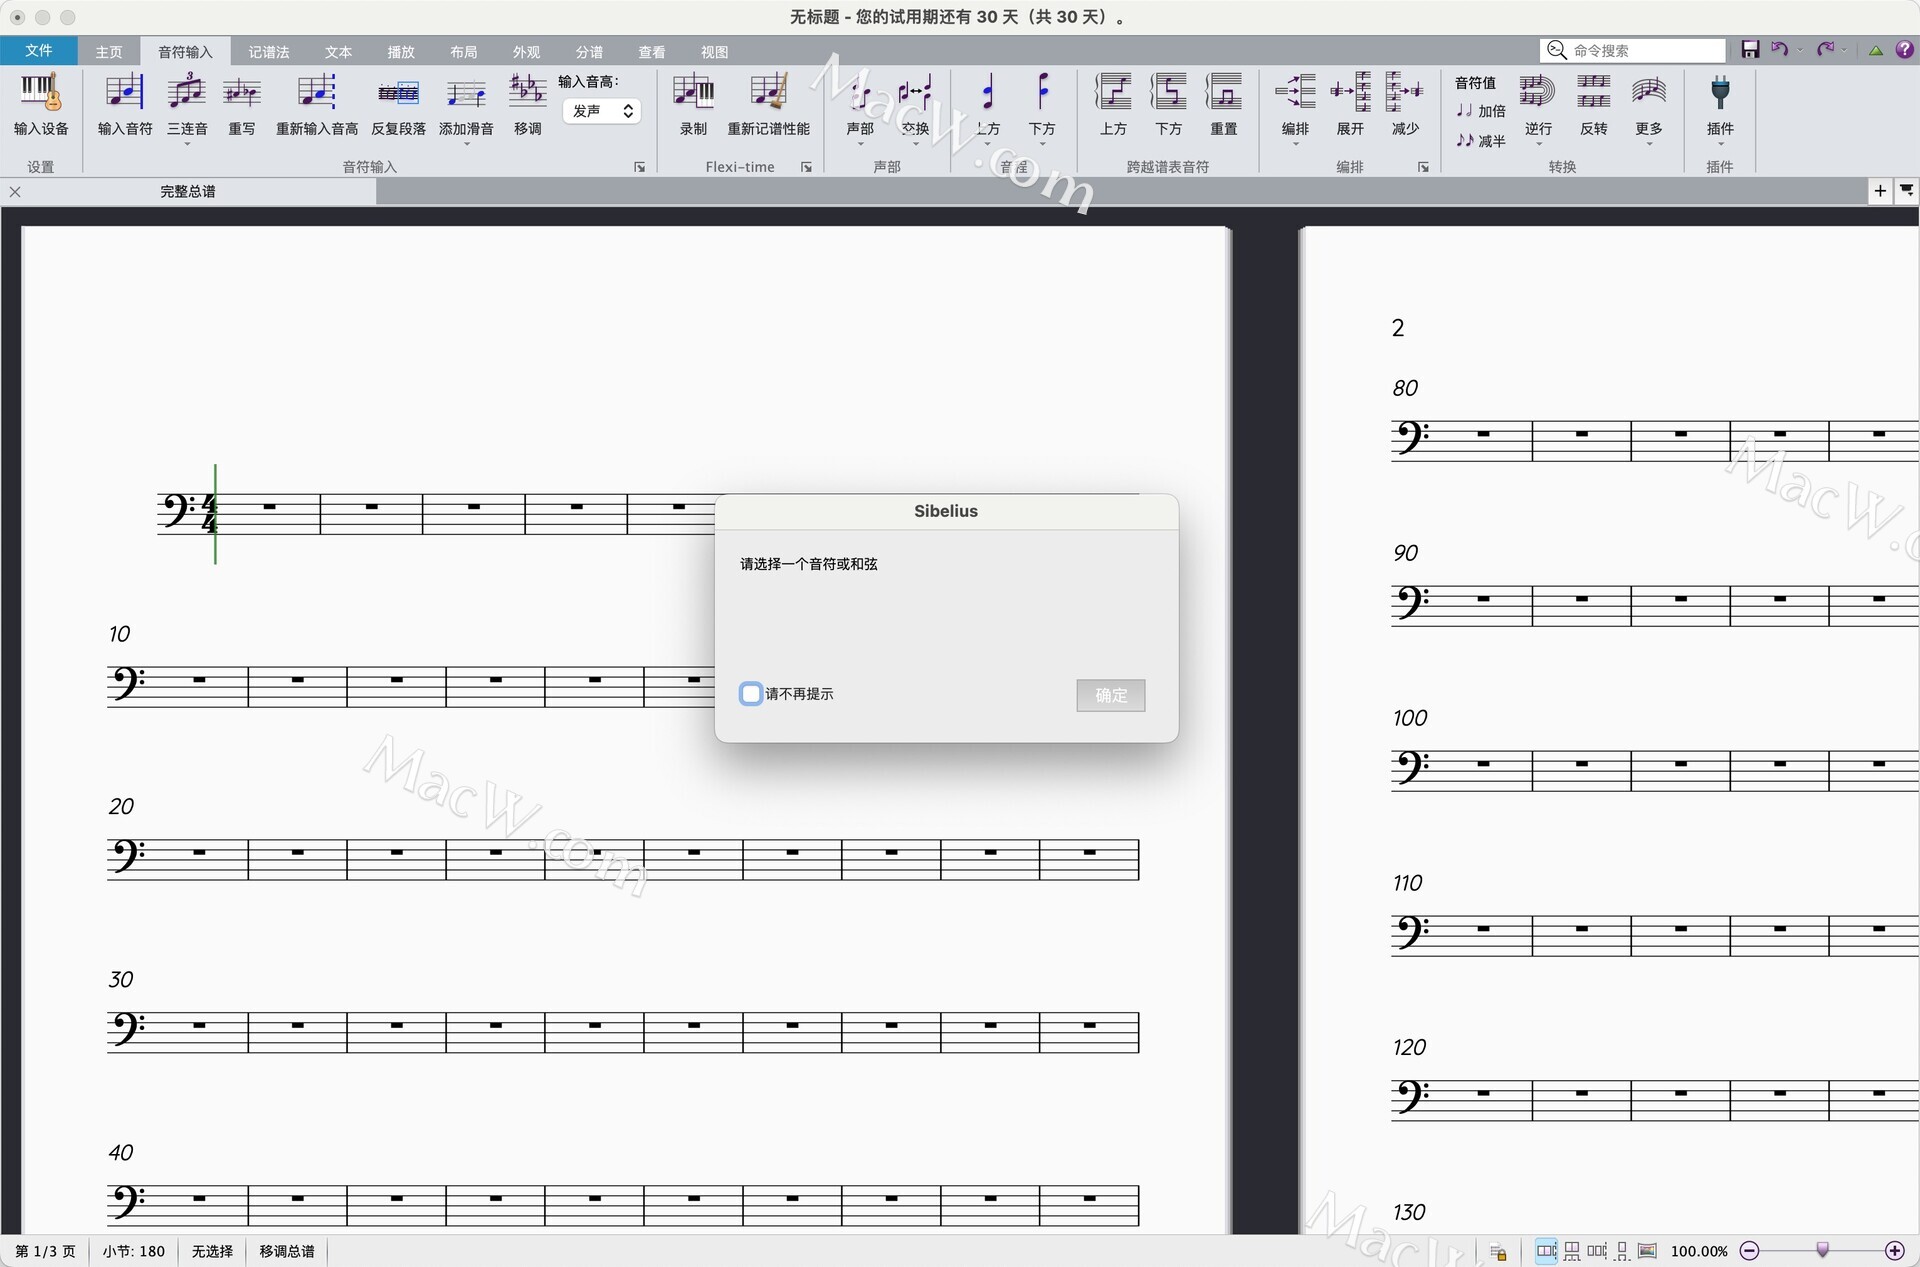Open the Note Input group dialog launcher
The width and height of the screenshot is (1920, 1267).
click(x=640, y=167)
